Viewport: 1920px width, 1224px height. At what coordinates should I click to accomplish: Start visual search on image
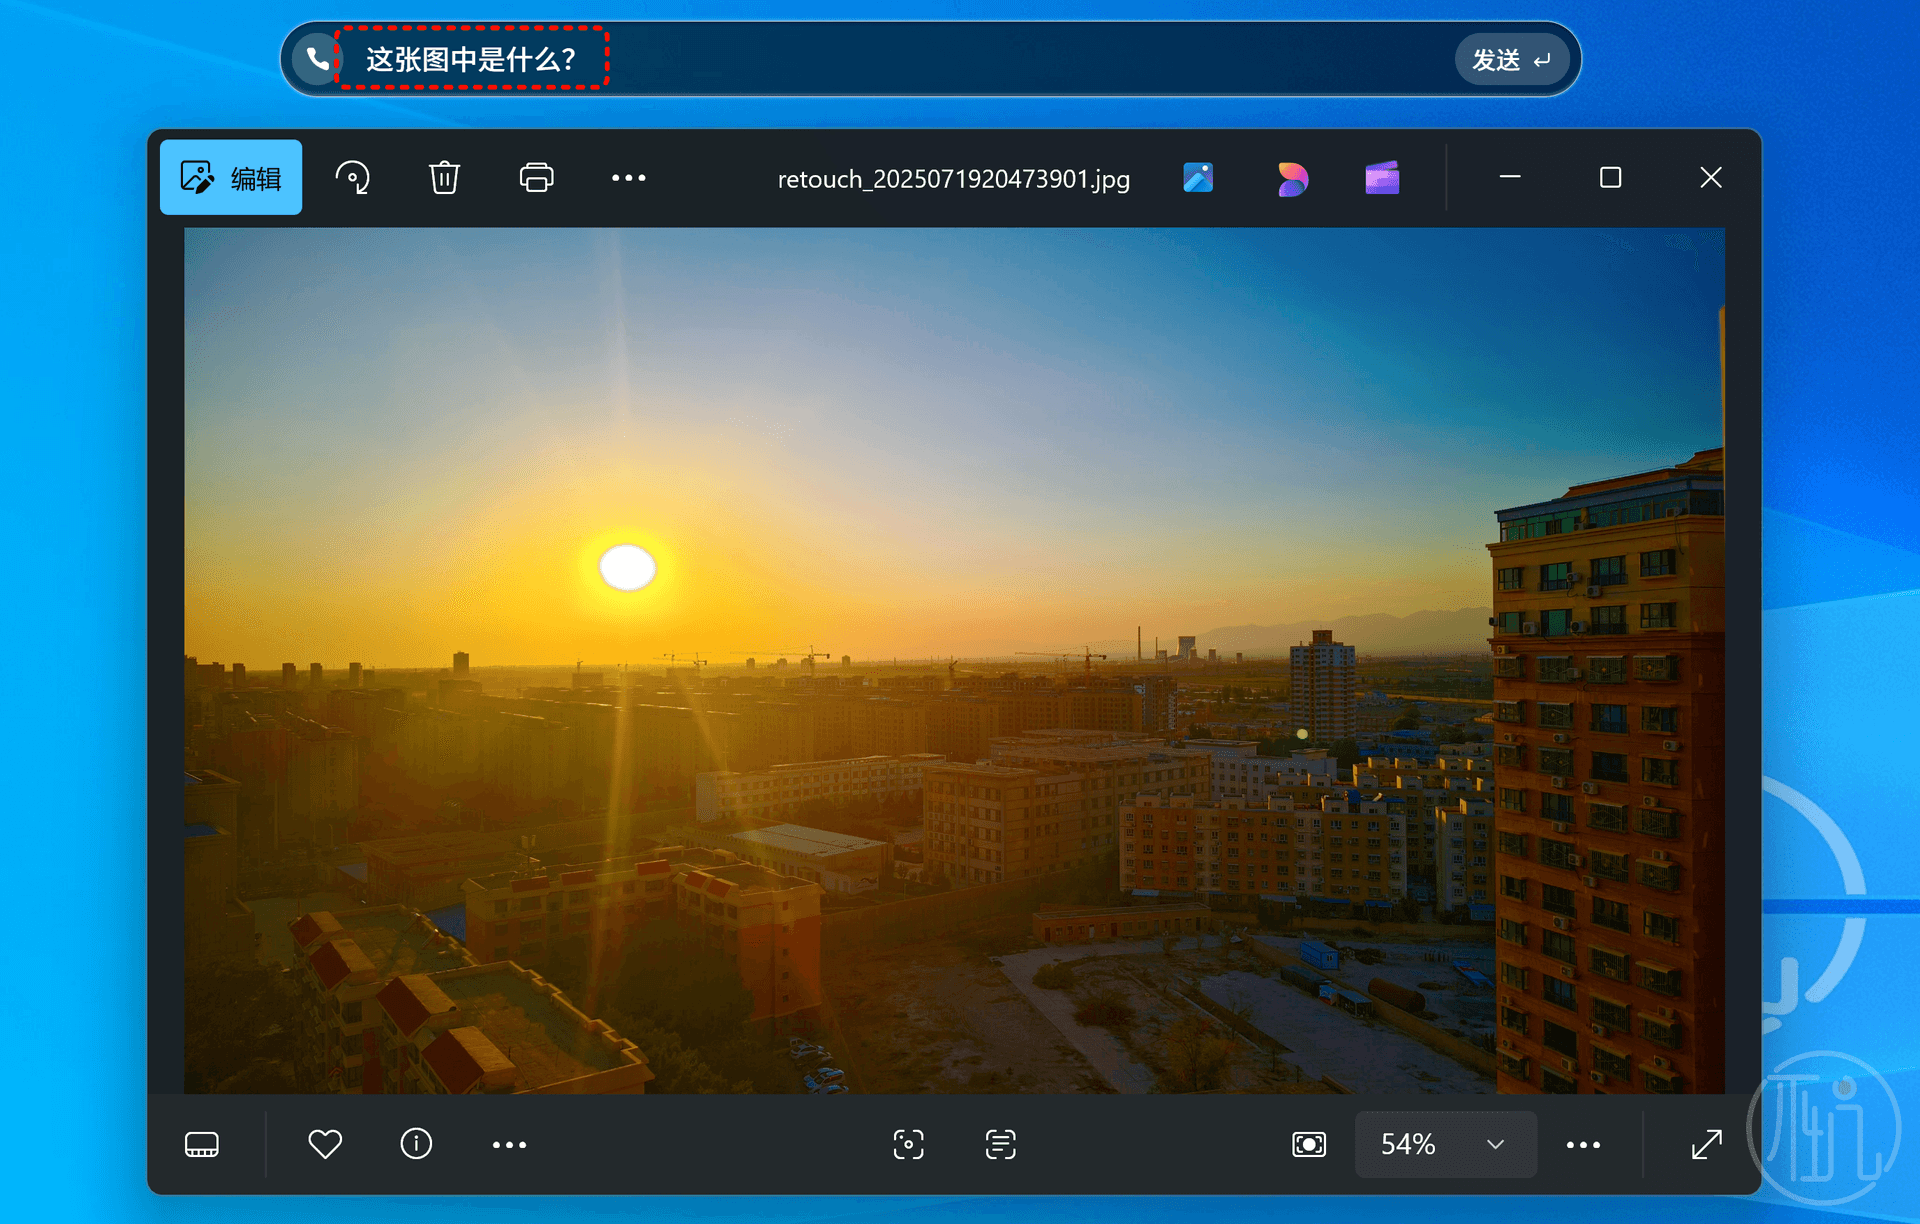pos(908,1144)
